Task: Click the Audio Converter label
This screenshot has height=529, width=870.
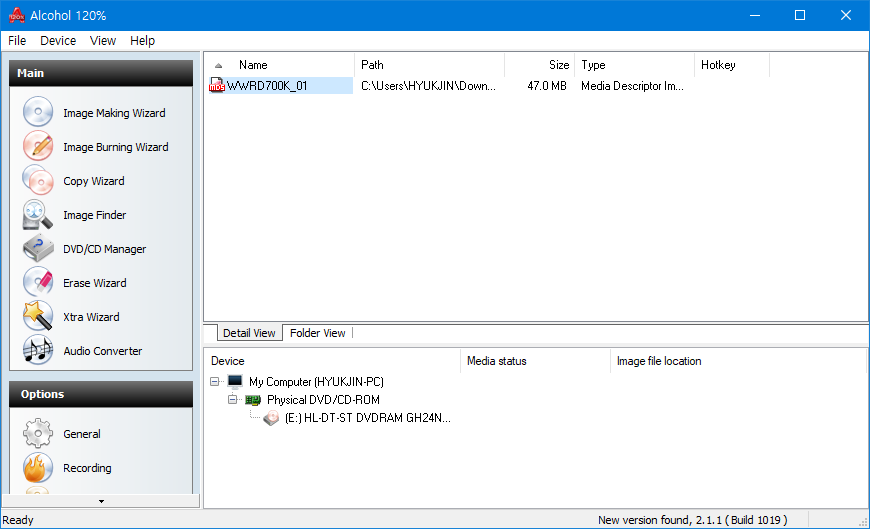Action: click(103, 351)
